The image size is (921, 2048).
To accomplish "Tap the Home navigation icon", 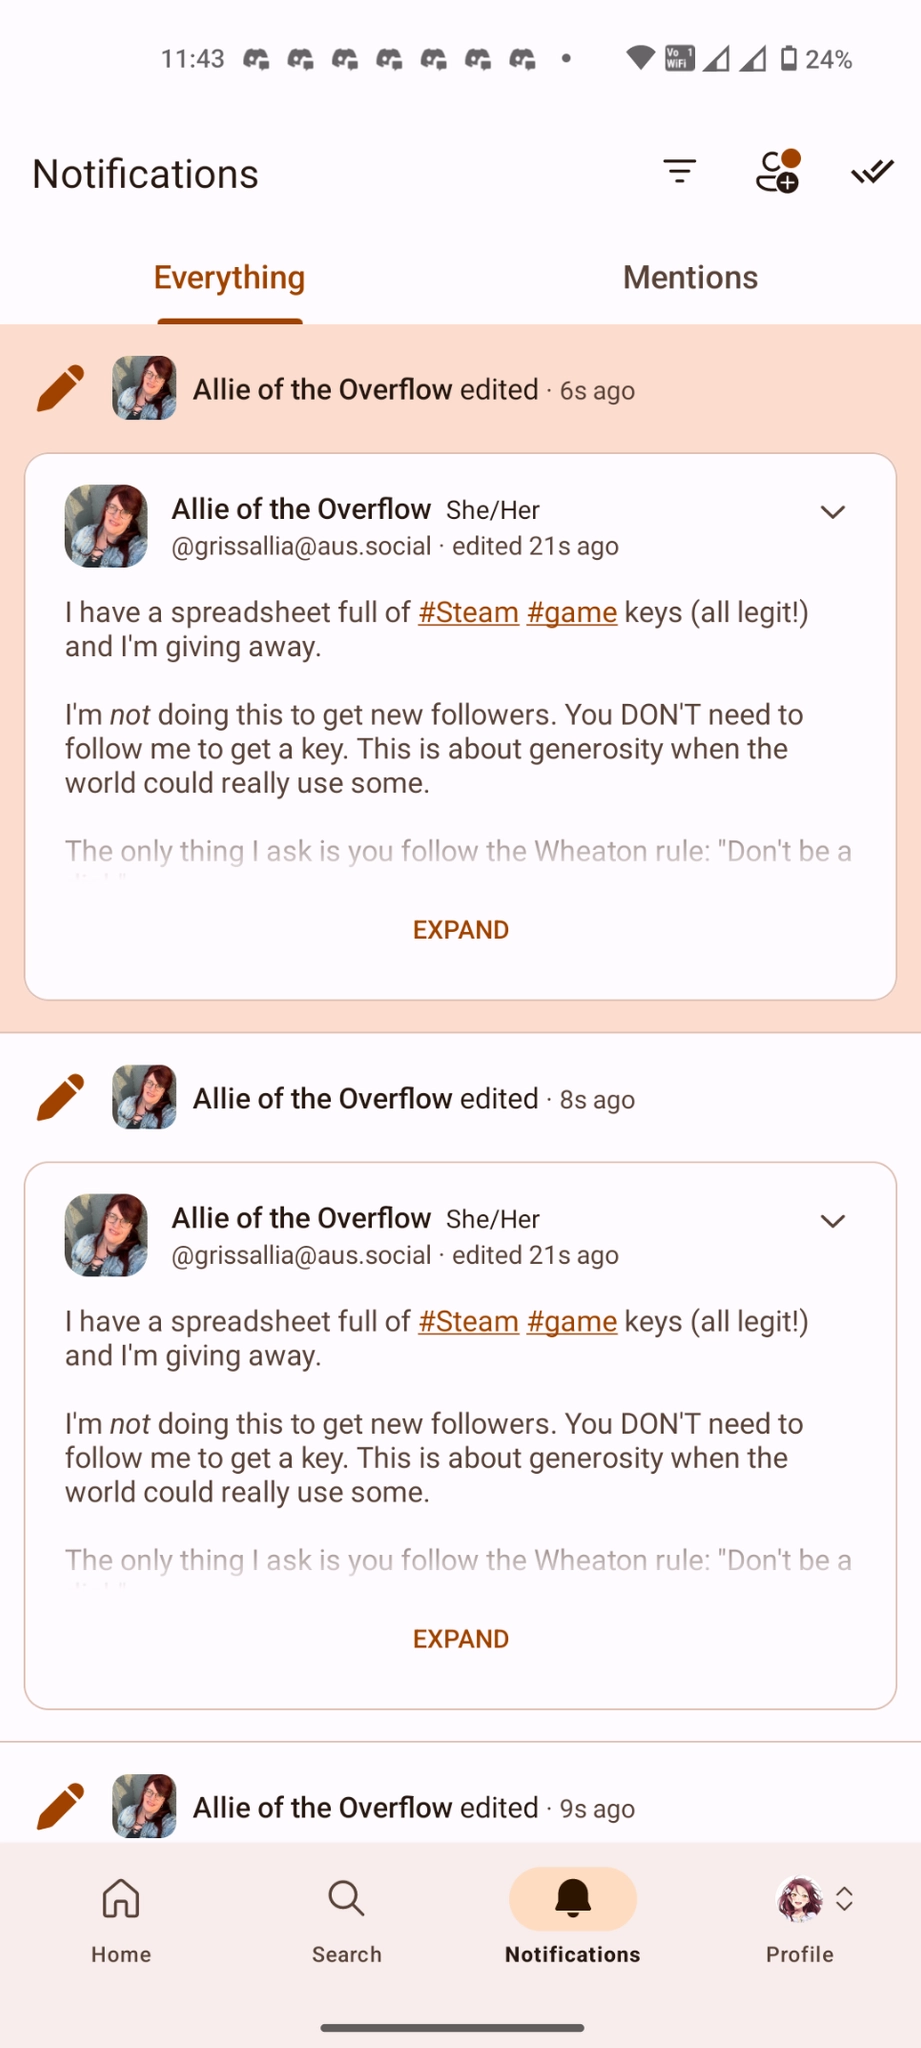I will [121, 1898].
